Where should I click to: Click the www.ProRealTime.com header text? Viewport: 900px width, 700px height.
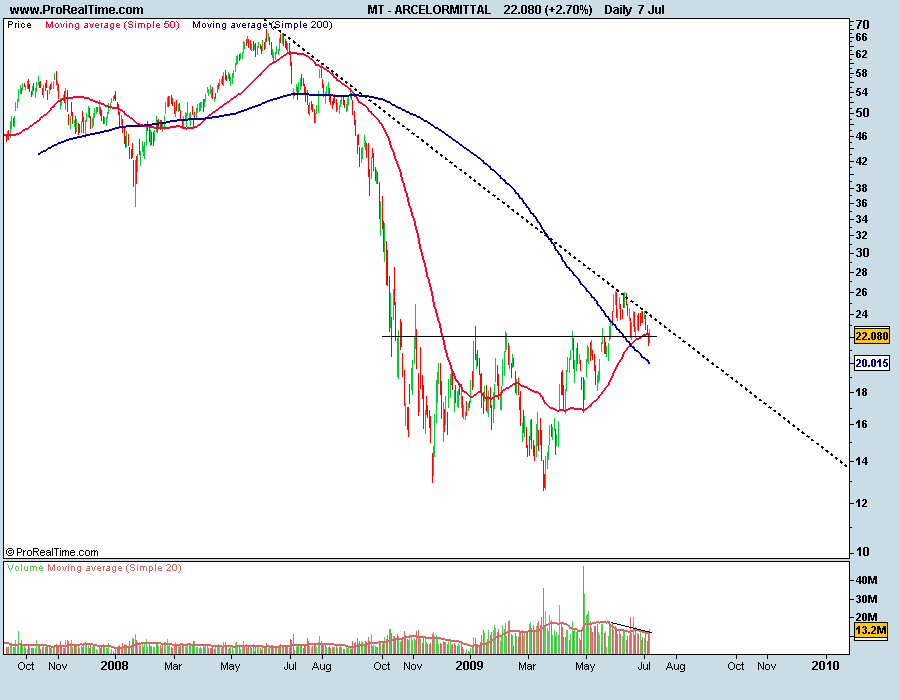click(77, 10)
